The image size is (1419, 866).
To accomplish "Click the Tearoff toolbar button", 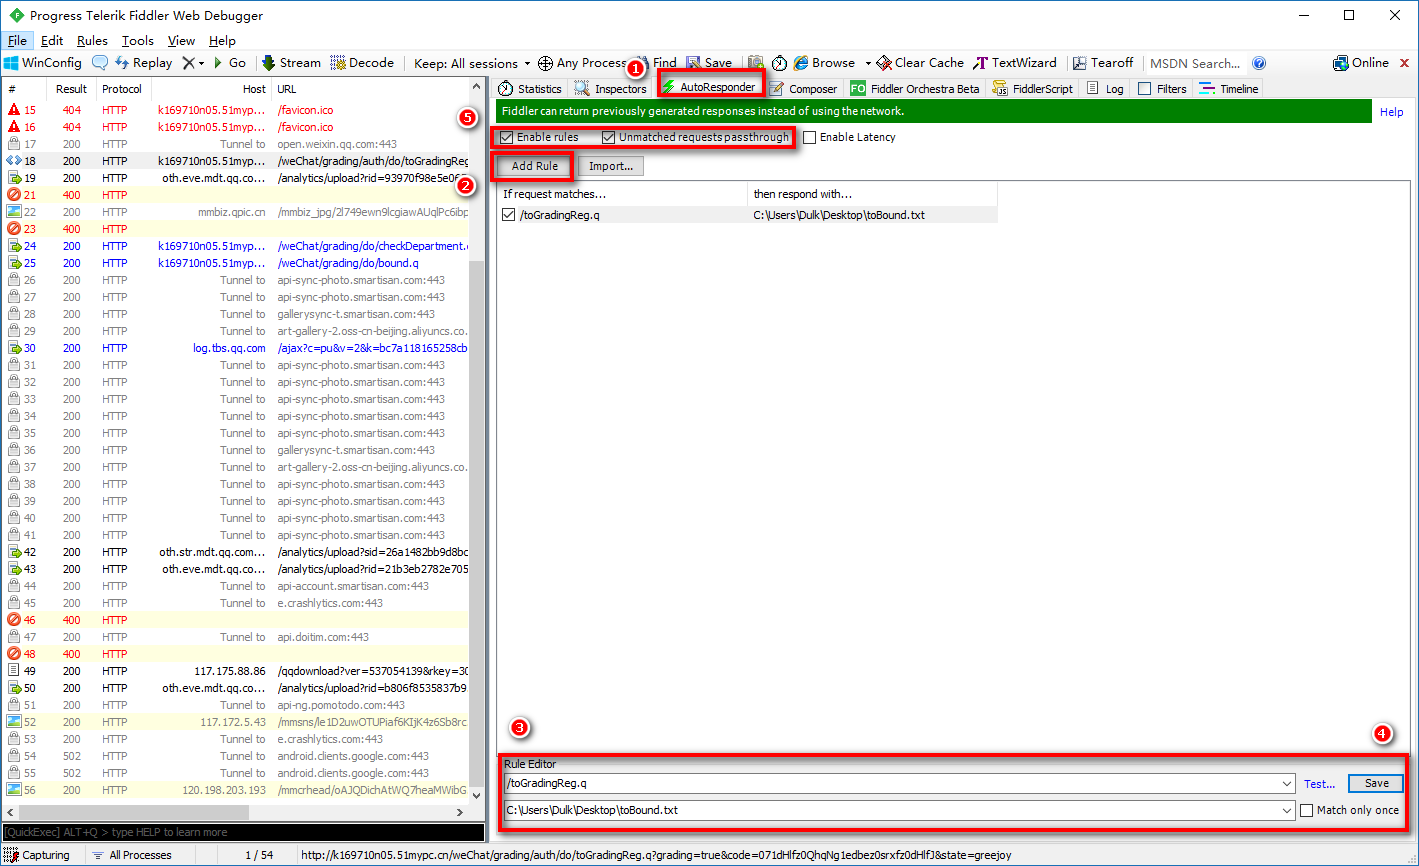I will (1103, 63).
